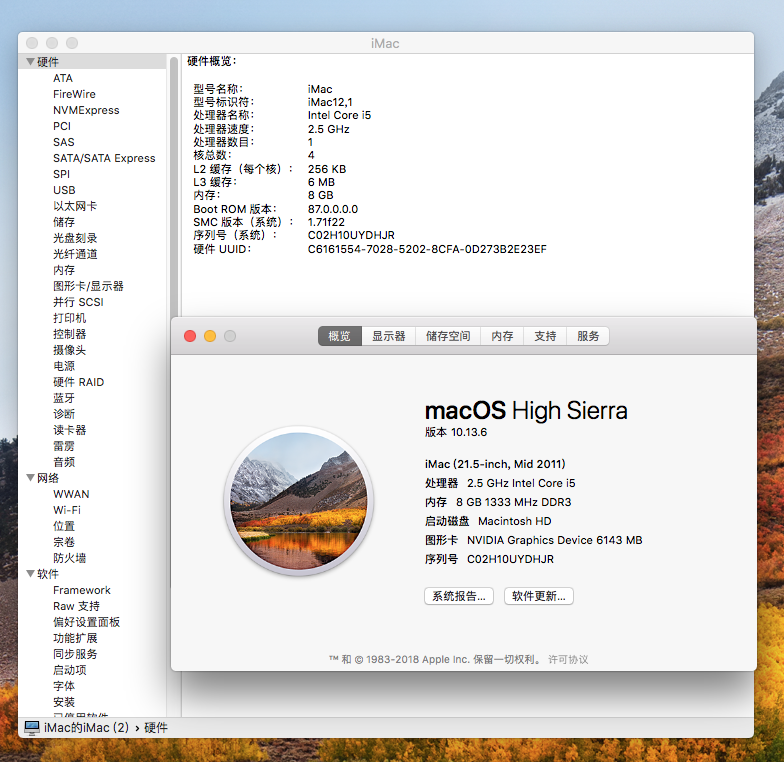The width and height of the screenshot is (784, 762).
Task: Select 储存 in the sidebar
Action: pyautogui.click(x=64, y=222)
